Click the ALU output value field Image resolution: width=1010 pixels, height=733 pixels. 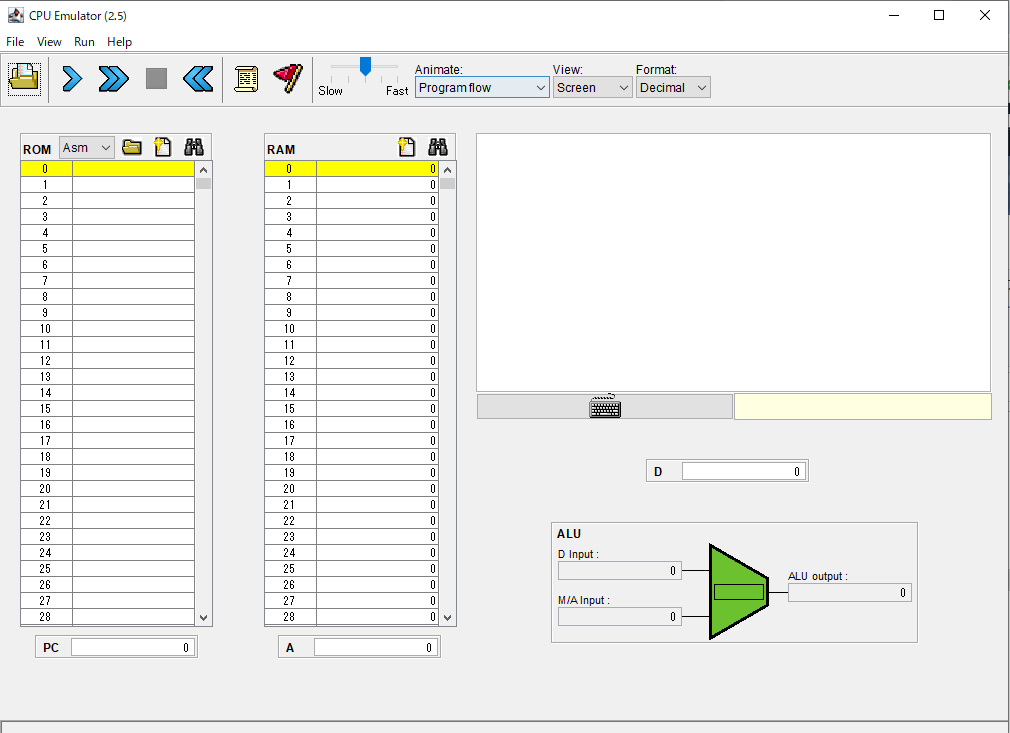click(x=850, y=593)
